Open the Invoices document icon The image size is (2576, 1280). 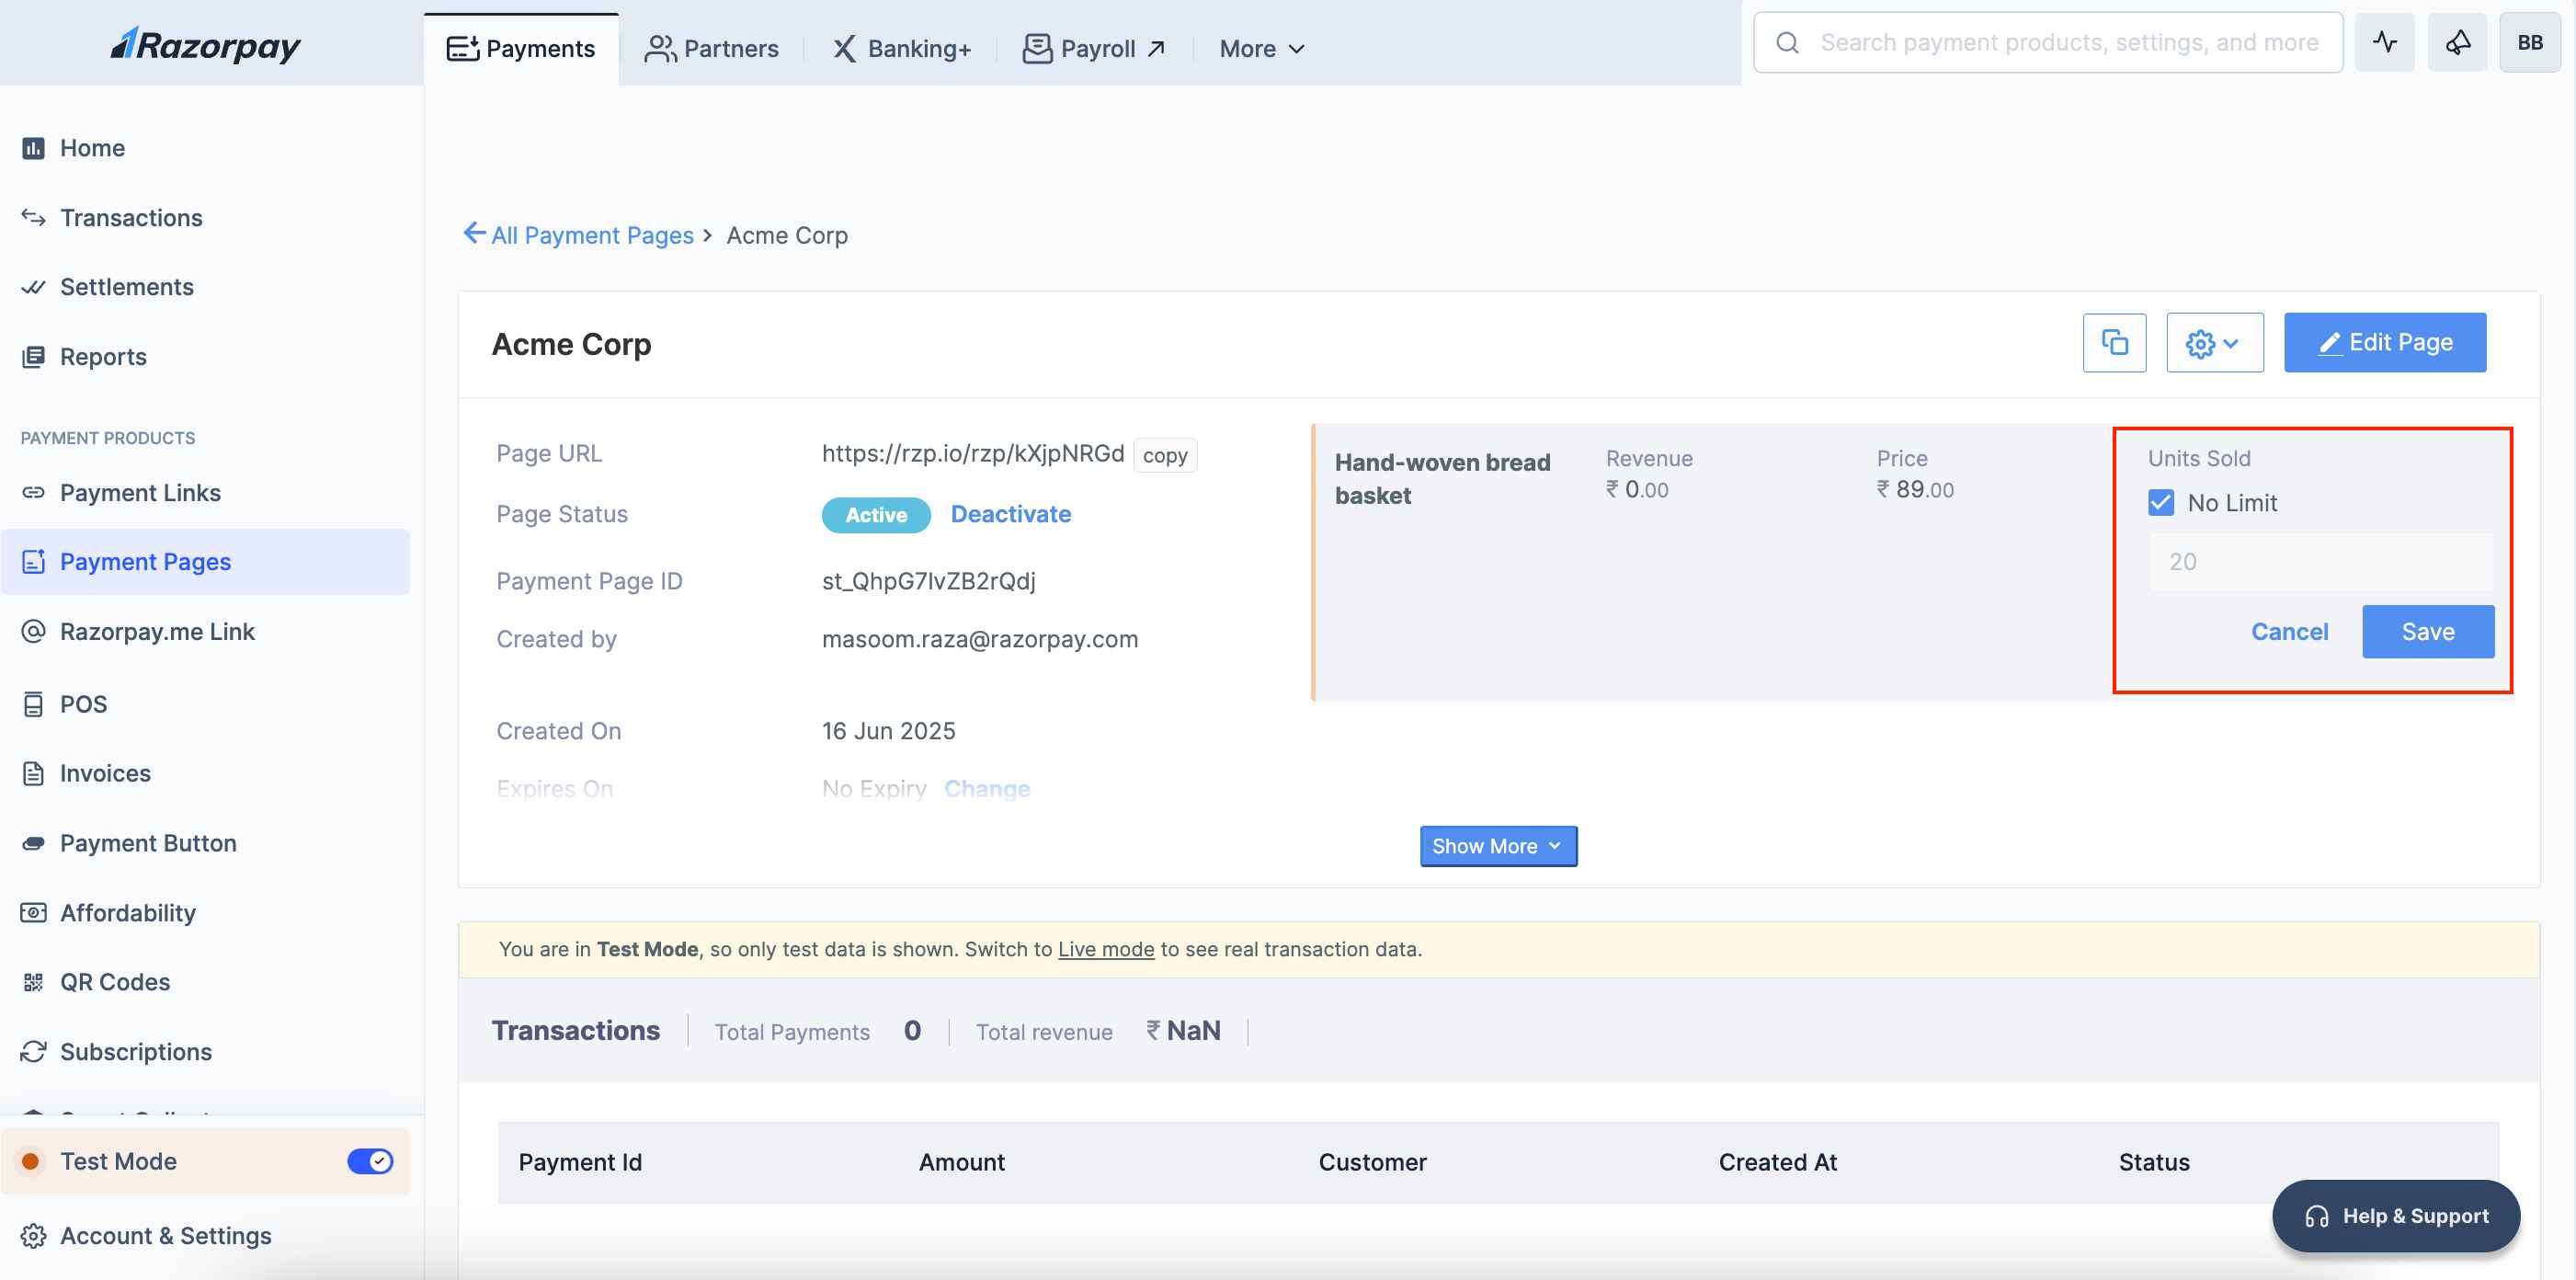[33, 773]
